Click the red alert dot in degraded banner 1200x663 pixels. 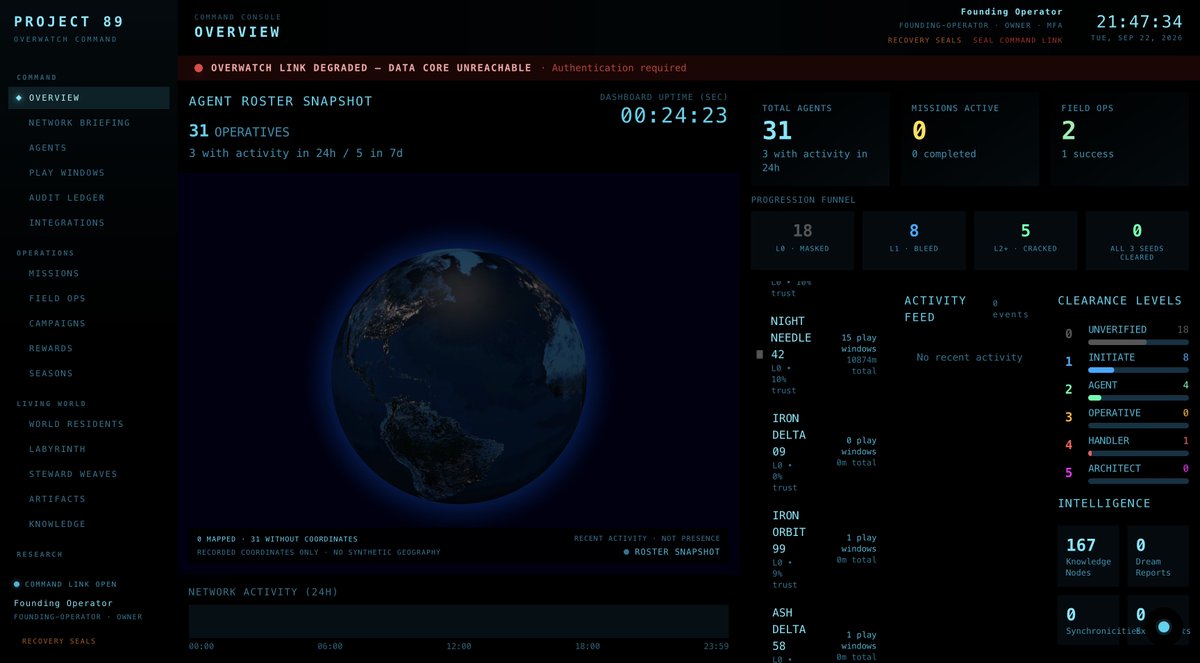pos(198,68)
